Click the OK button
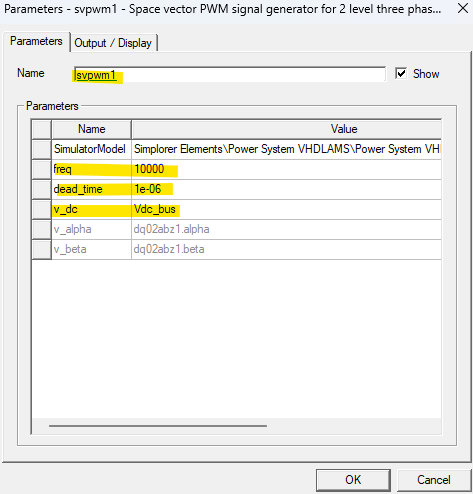Image resolution: width=473 pixels, height=494 pixels. click(x=353, y=480)
